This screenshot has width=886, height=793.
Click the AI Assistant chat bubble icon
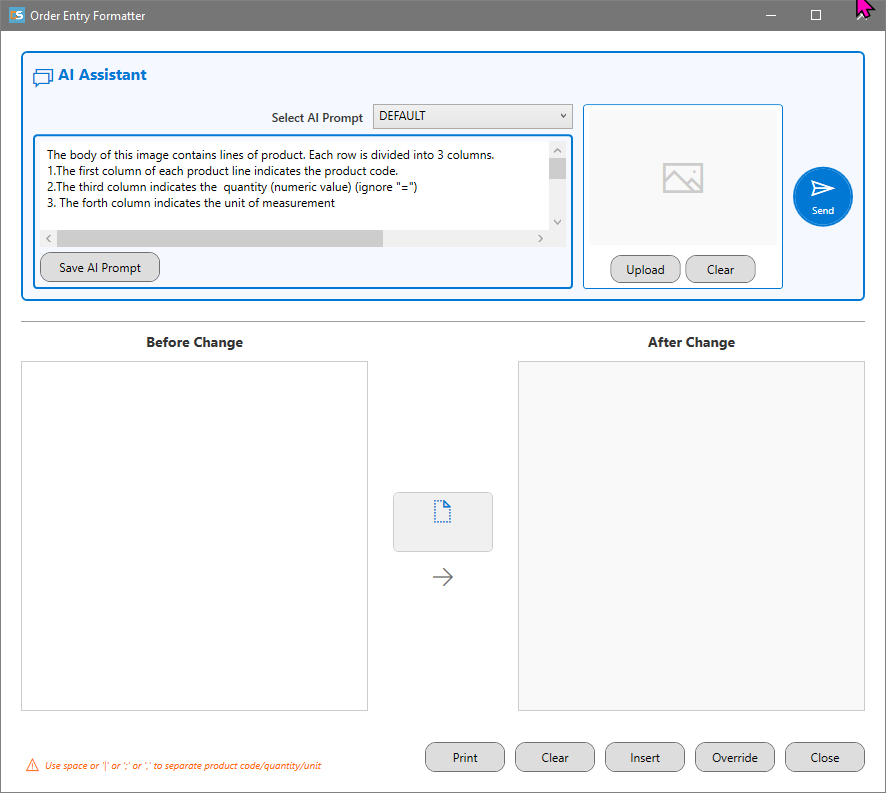43,77
